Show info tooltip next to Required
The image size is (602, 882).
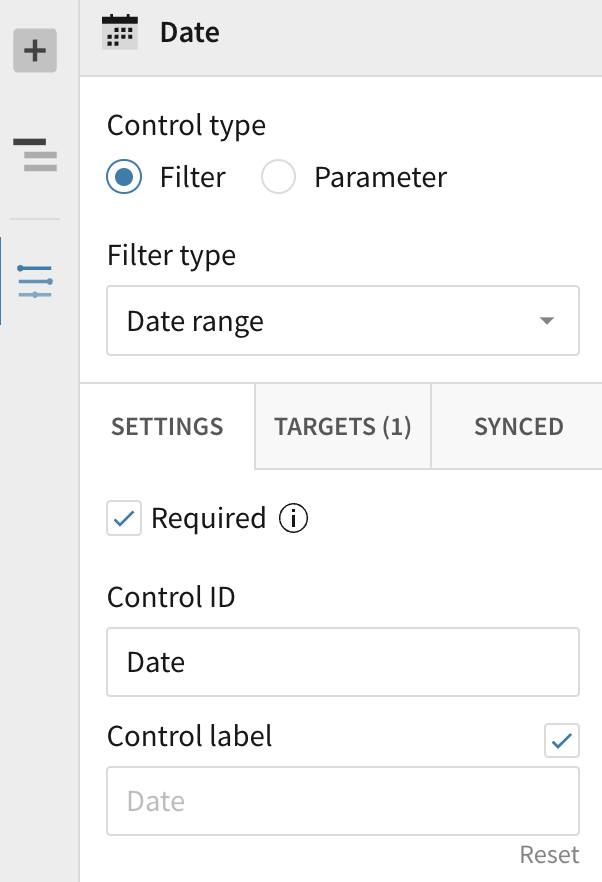(x=294, y=519)
